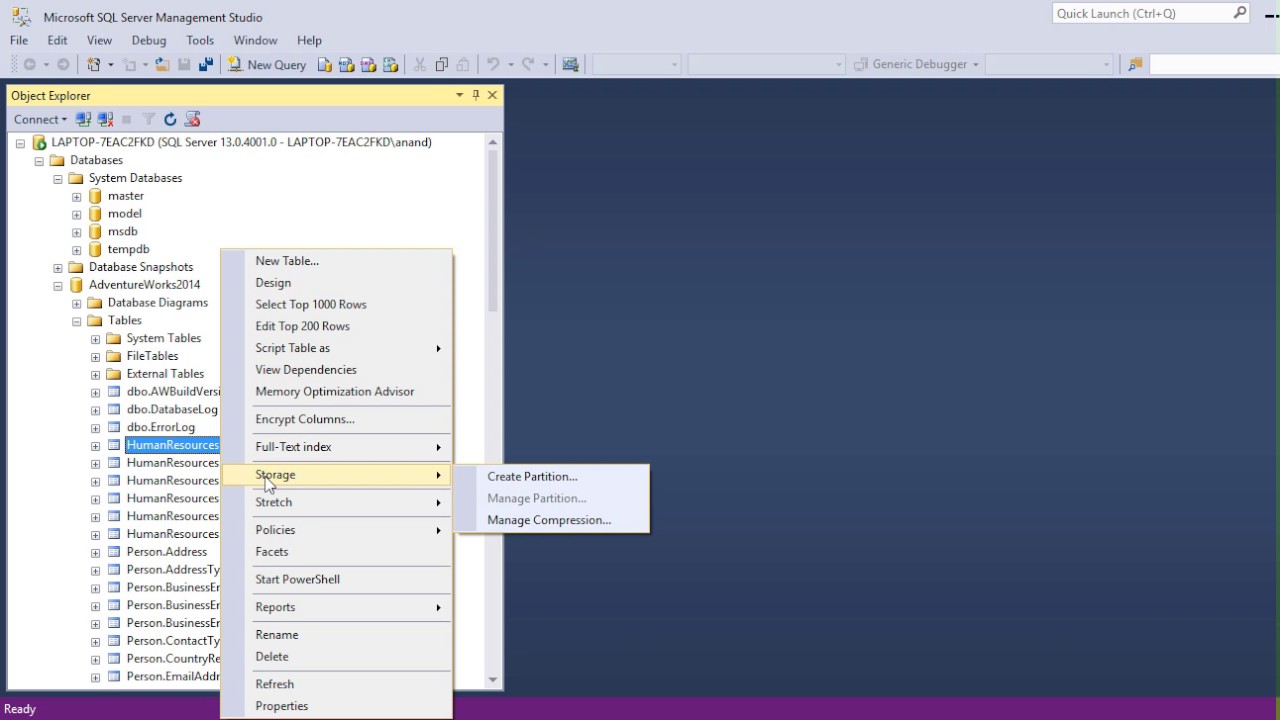
Task: Open the Debug menu
Action: [149, 40]
